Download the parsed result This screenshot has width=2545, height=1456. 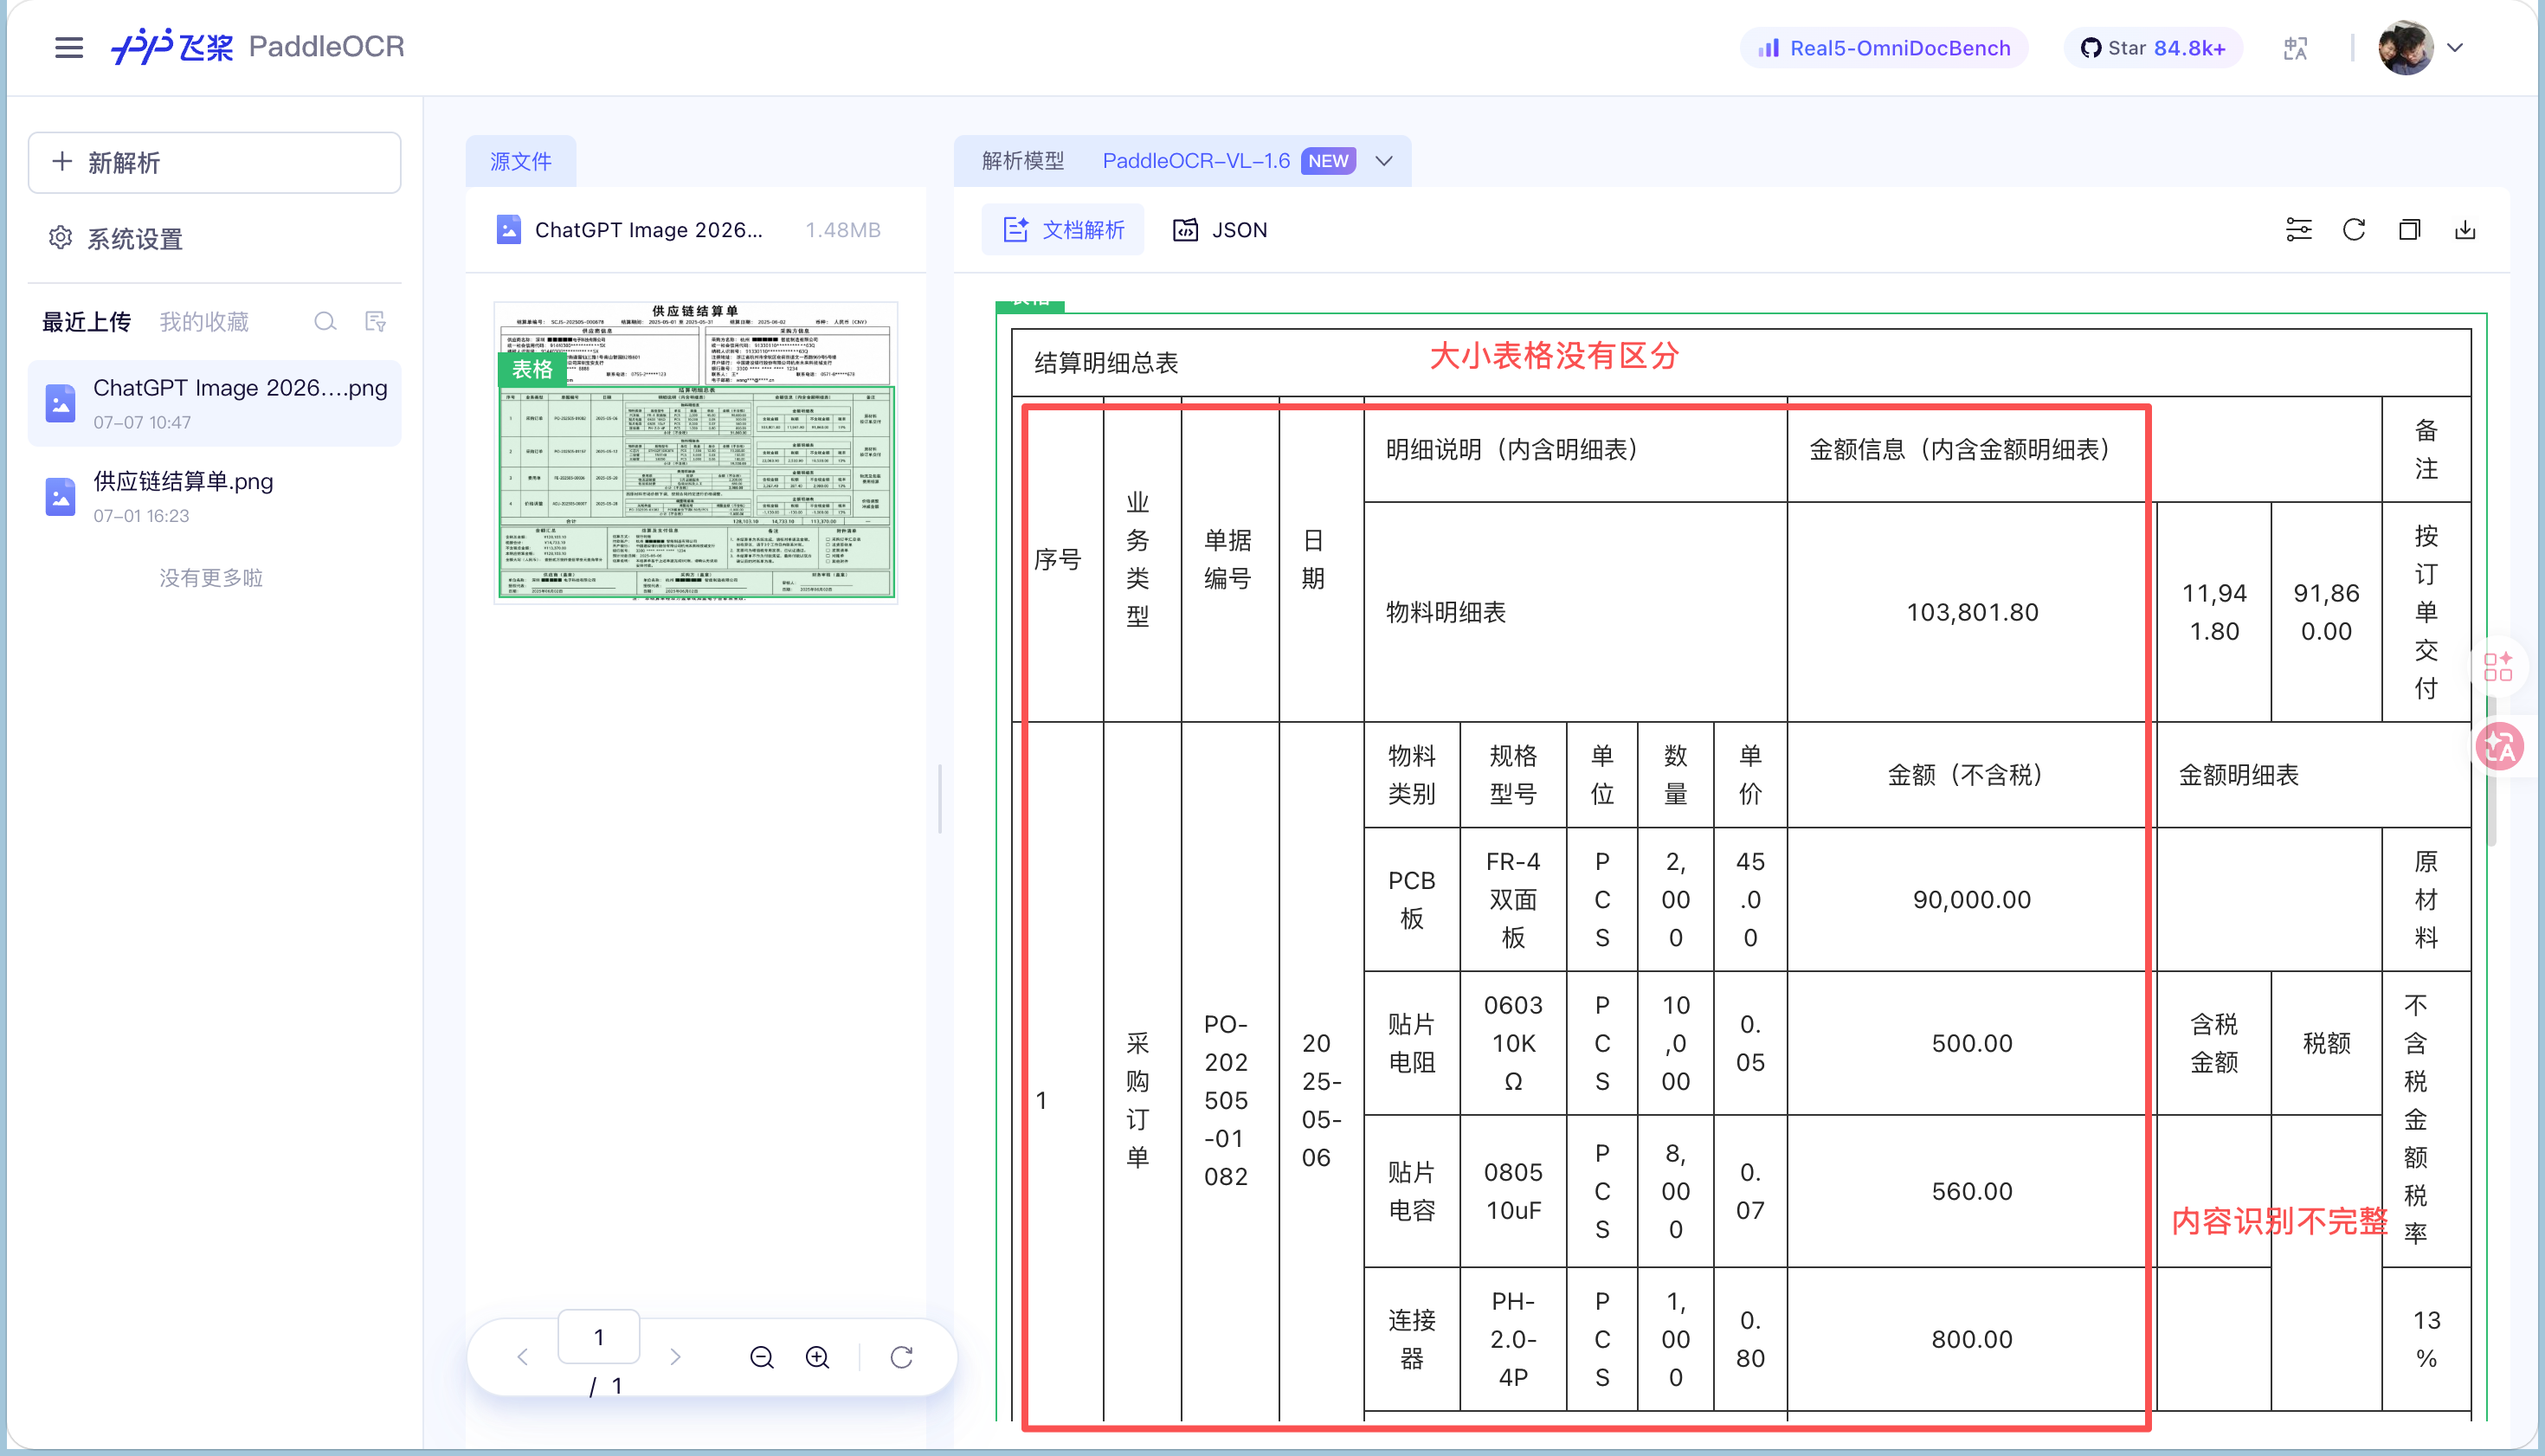2466,230
